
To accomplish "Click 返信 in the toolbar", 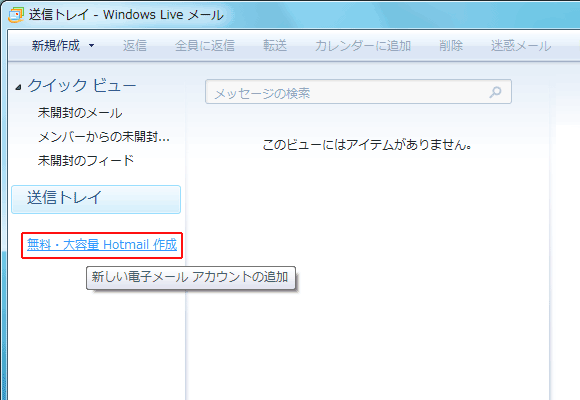I will click(x=135, y=46).
